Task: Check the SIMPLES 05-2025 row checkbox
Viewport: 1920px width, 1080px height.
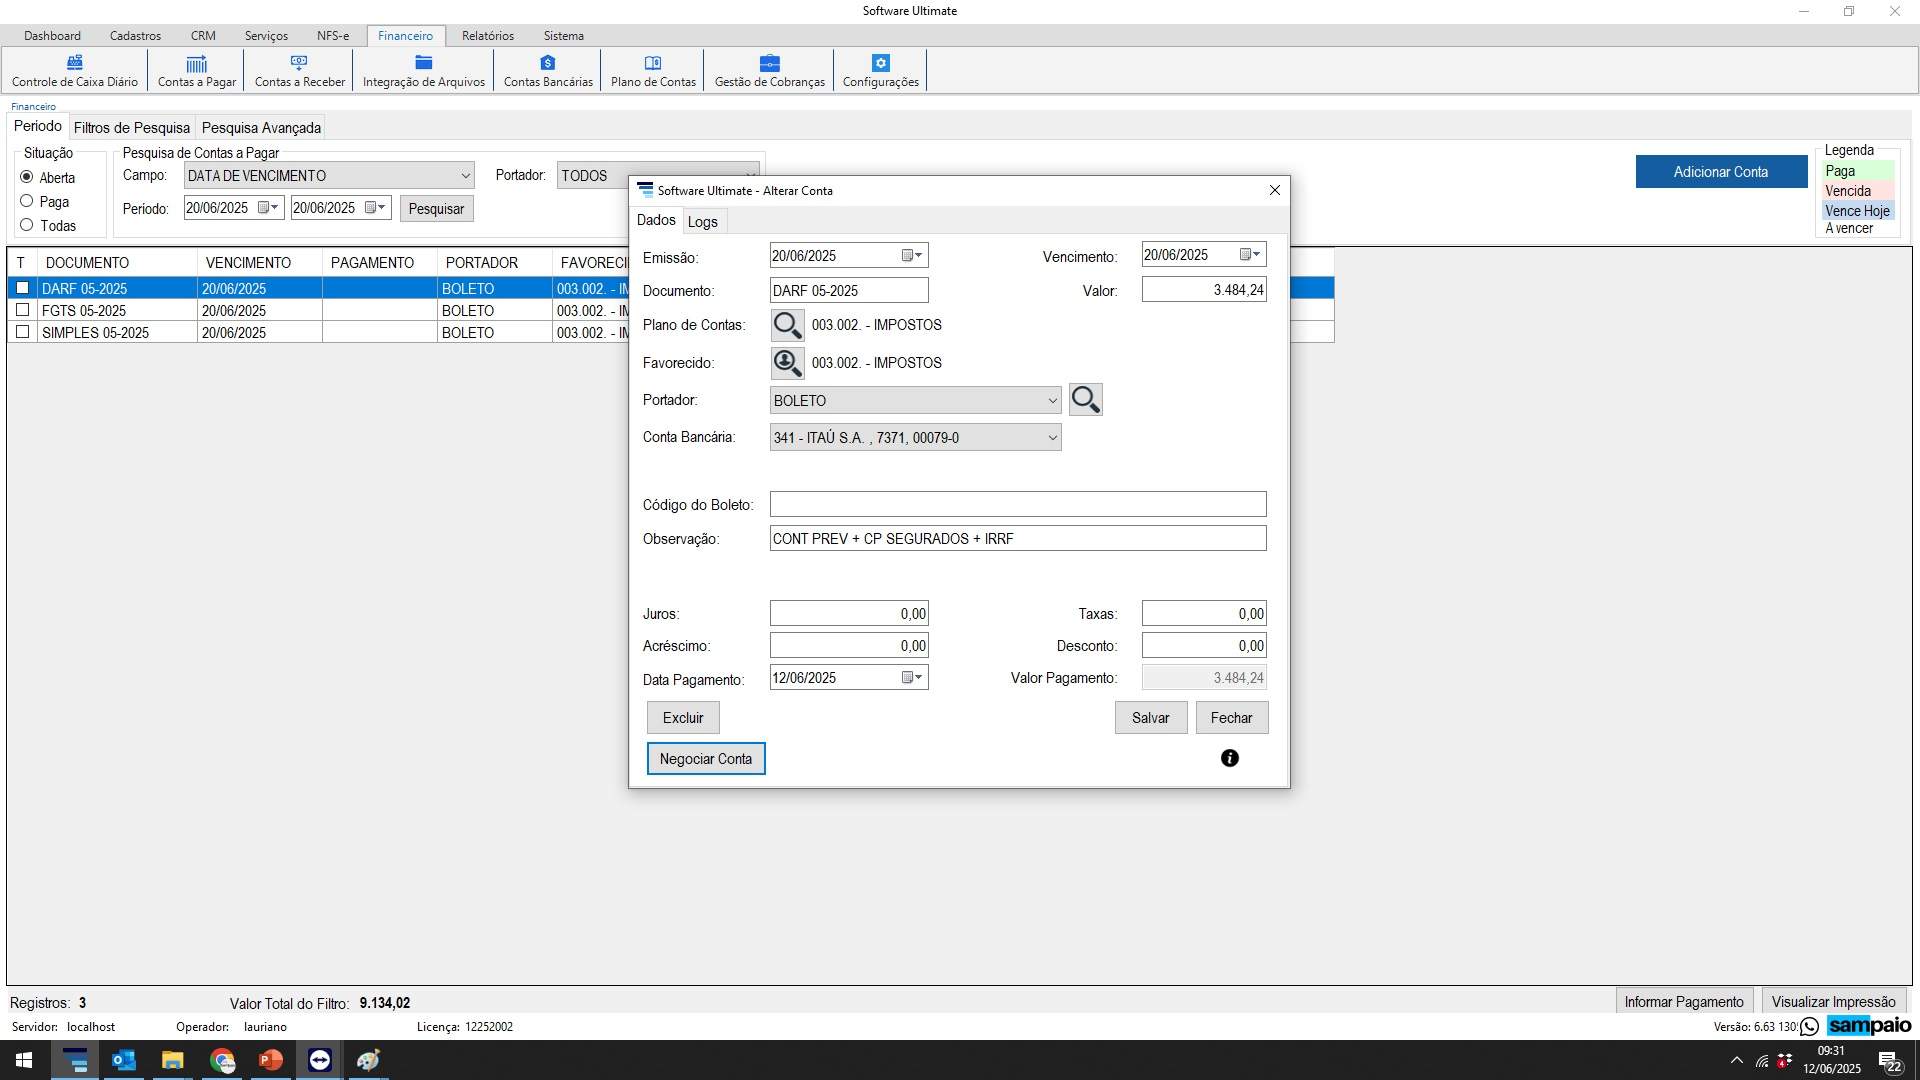Action: tap(22, 332)
